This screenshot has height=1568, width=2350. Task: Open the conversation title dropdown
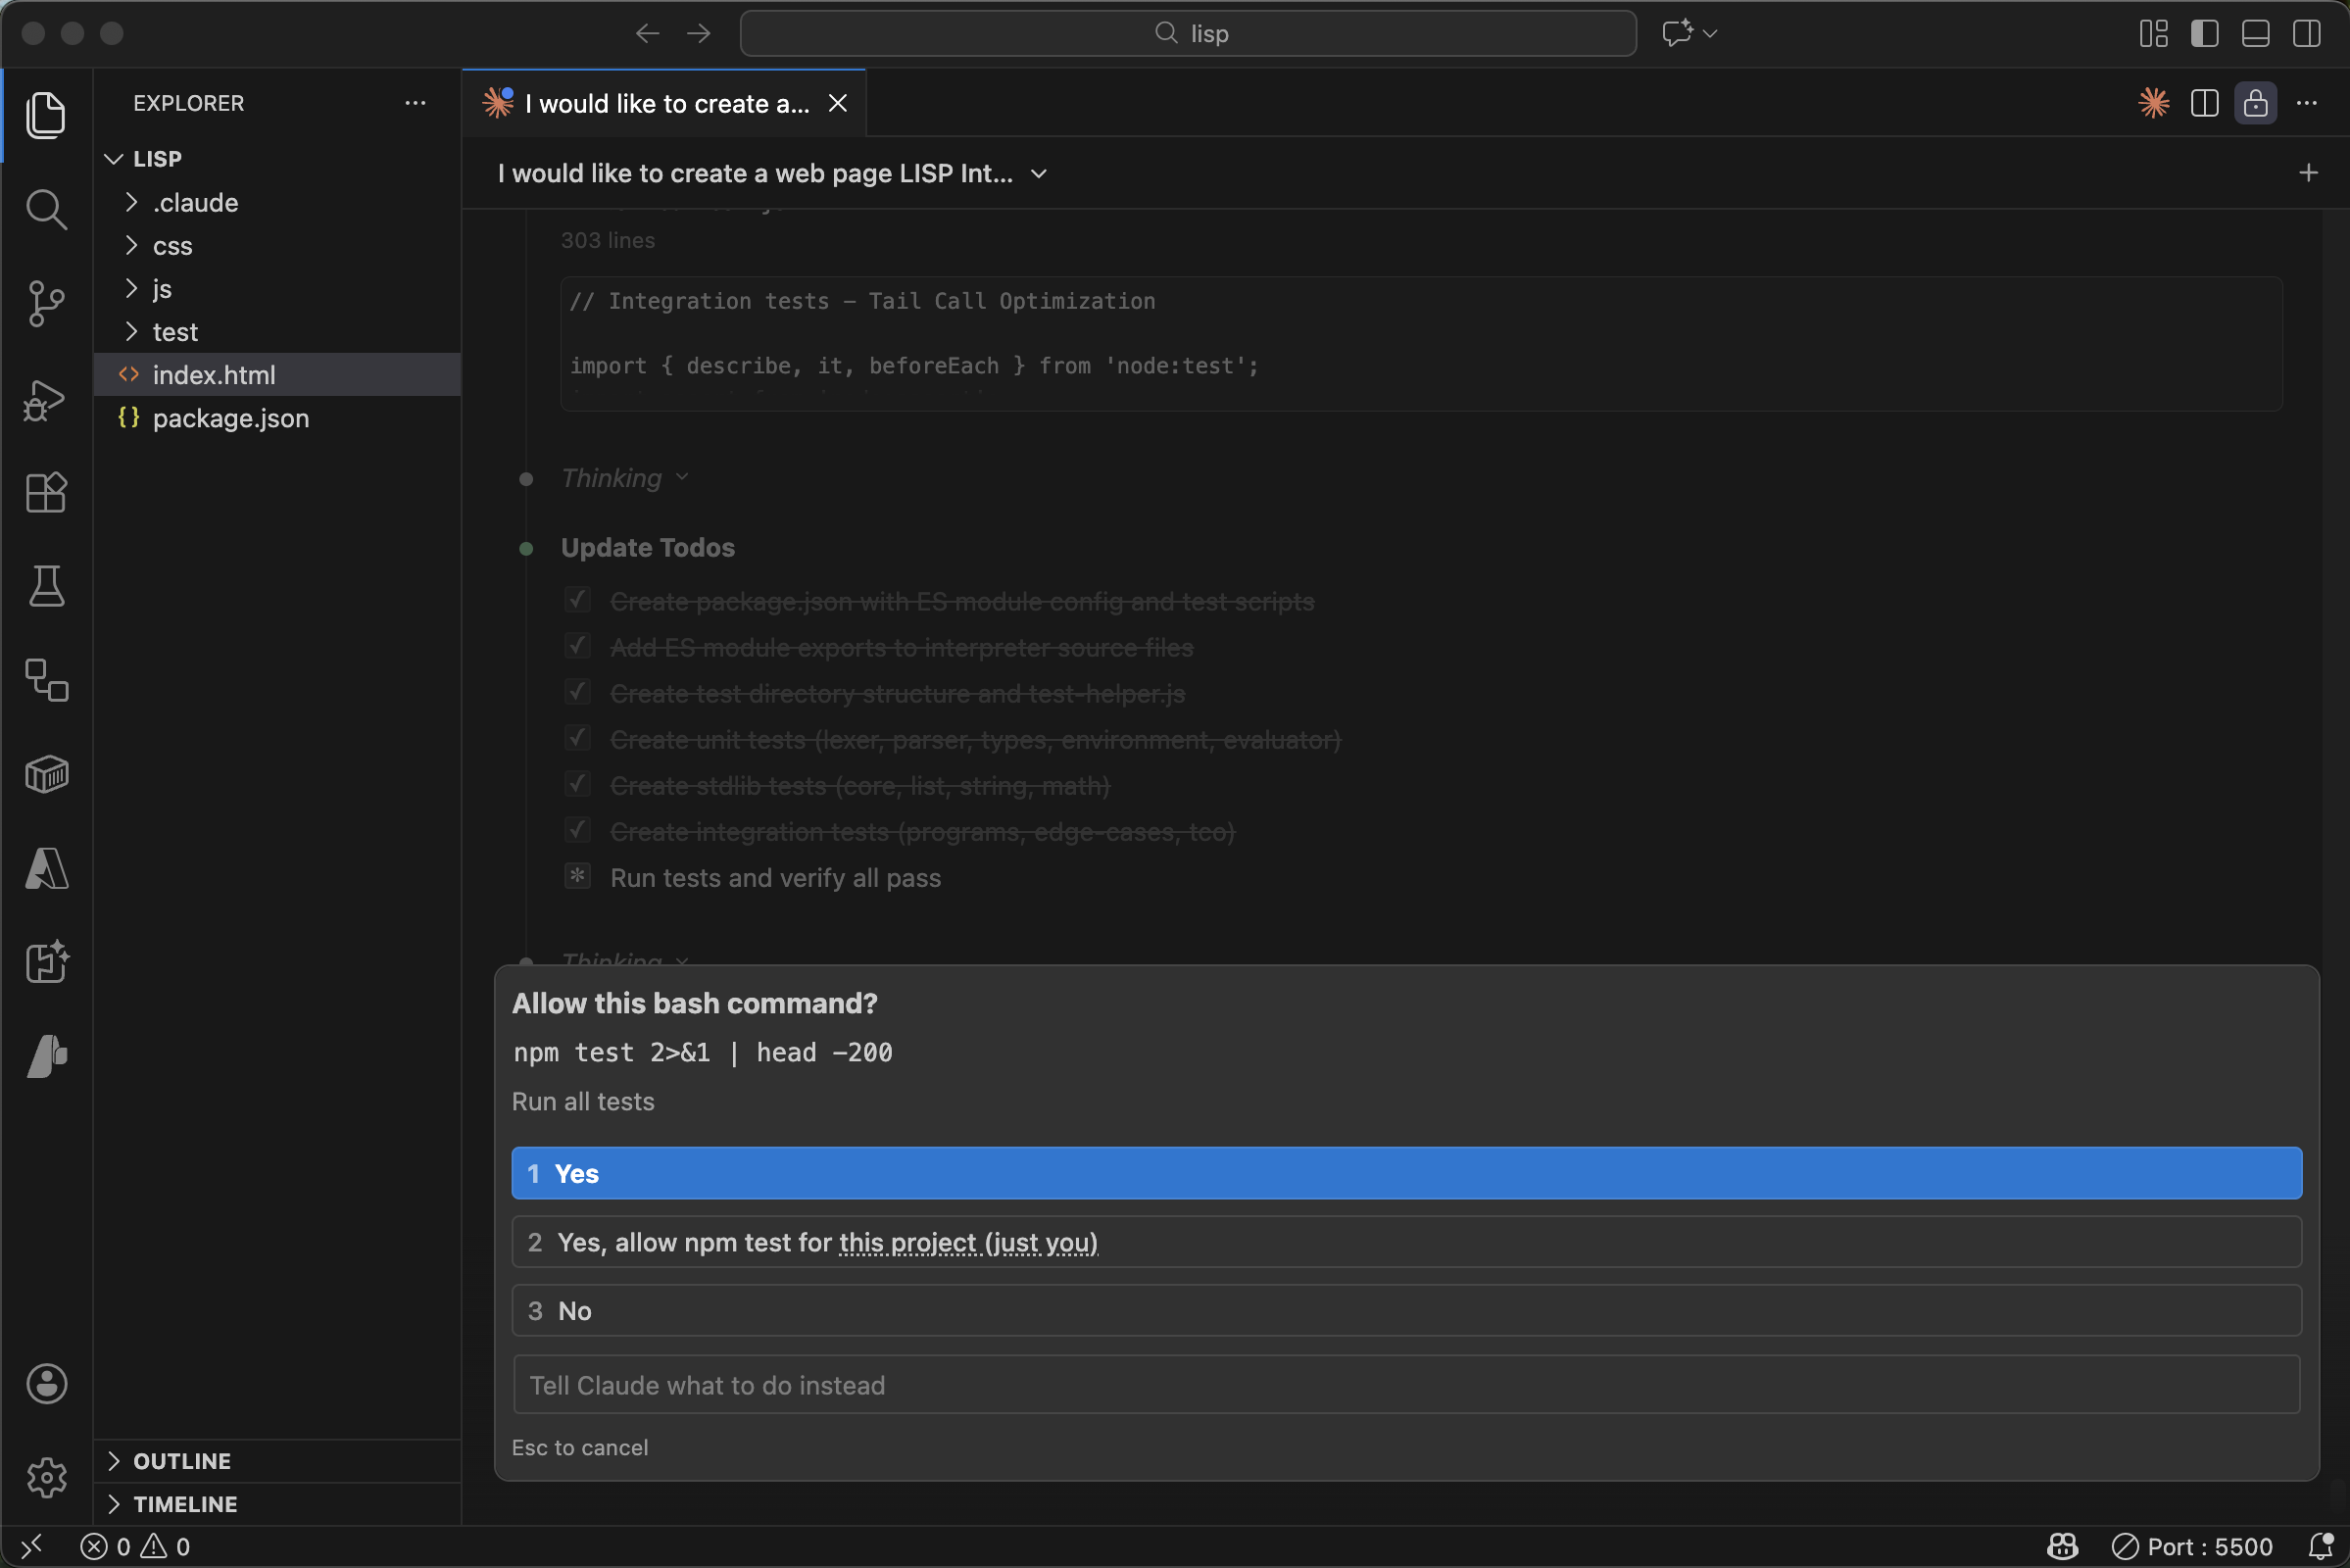[1039, 174]
